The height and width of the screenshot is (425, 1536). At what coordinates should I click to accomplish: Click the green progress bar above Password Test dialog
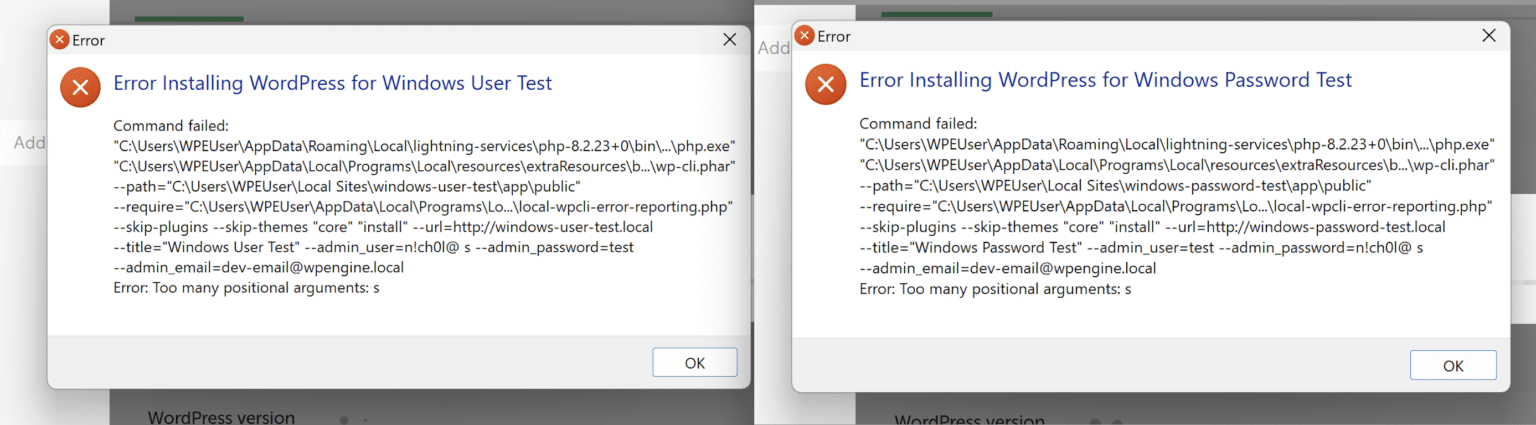click(x=937, y=14)
